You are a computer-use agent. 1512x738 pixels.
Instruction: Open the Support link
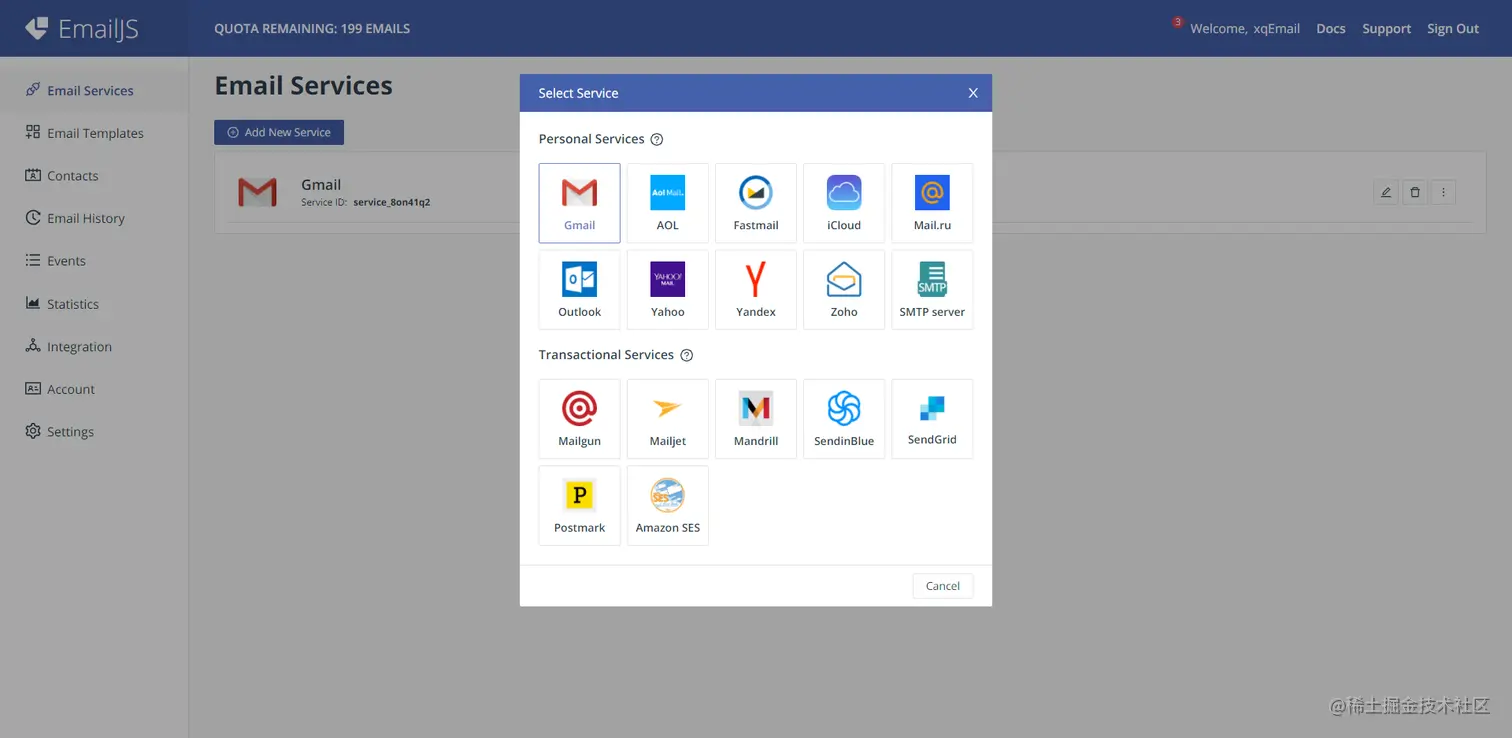coord(1386,29)
